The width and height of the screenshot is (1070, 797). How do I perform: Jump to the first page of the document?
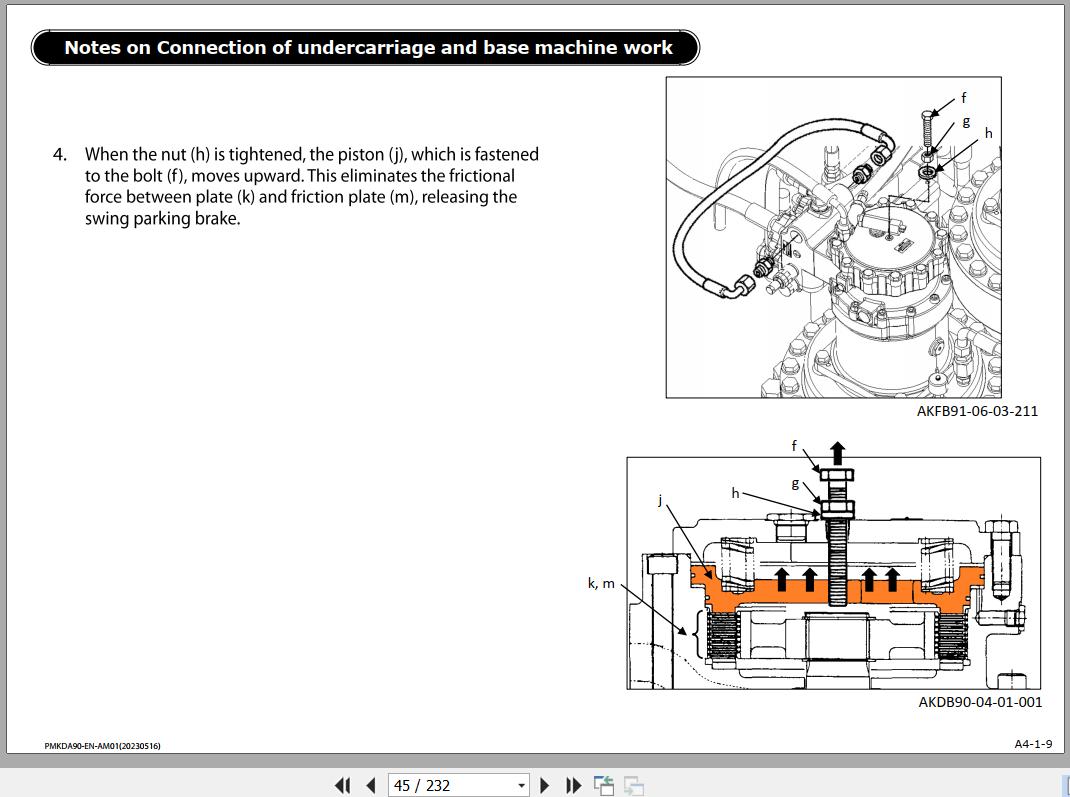(342, 785)
